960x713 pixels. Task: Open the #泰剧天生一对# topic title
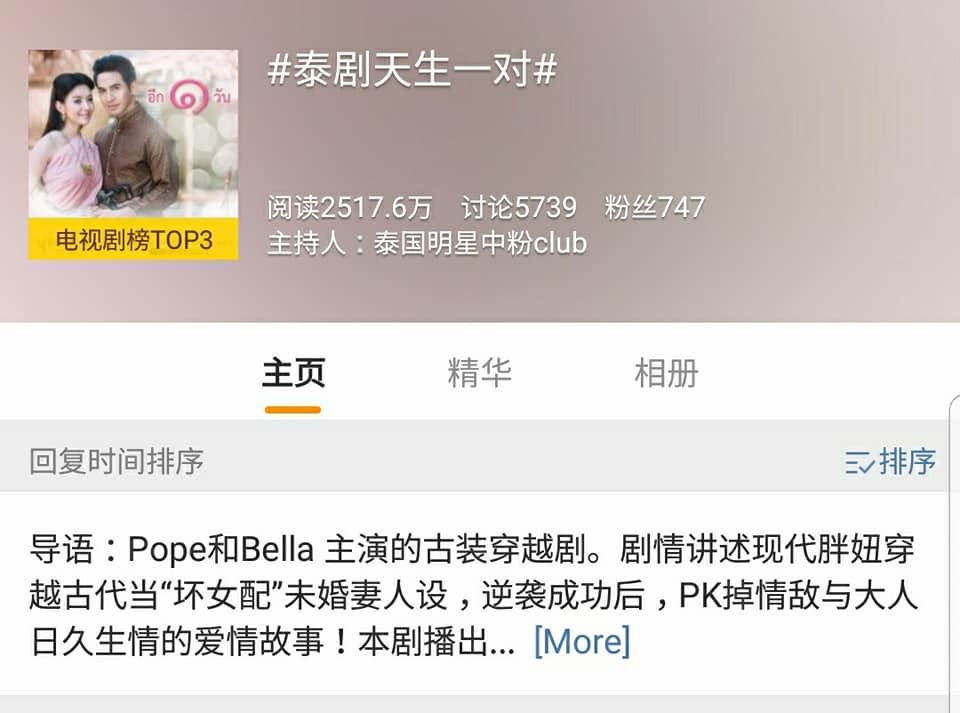tap(412, 69)
